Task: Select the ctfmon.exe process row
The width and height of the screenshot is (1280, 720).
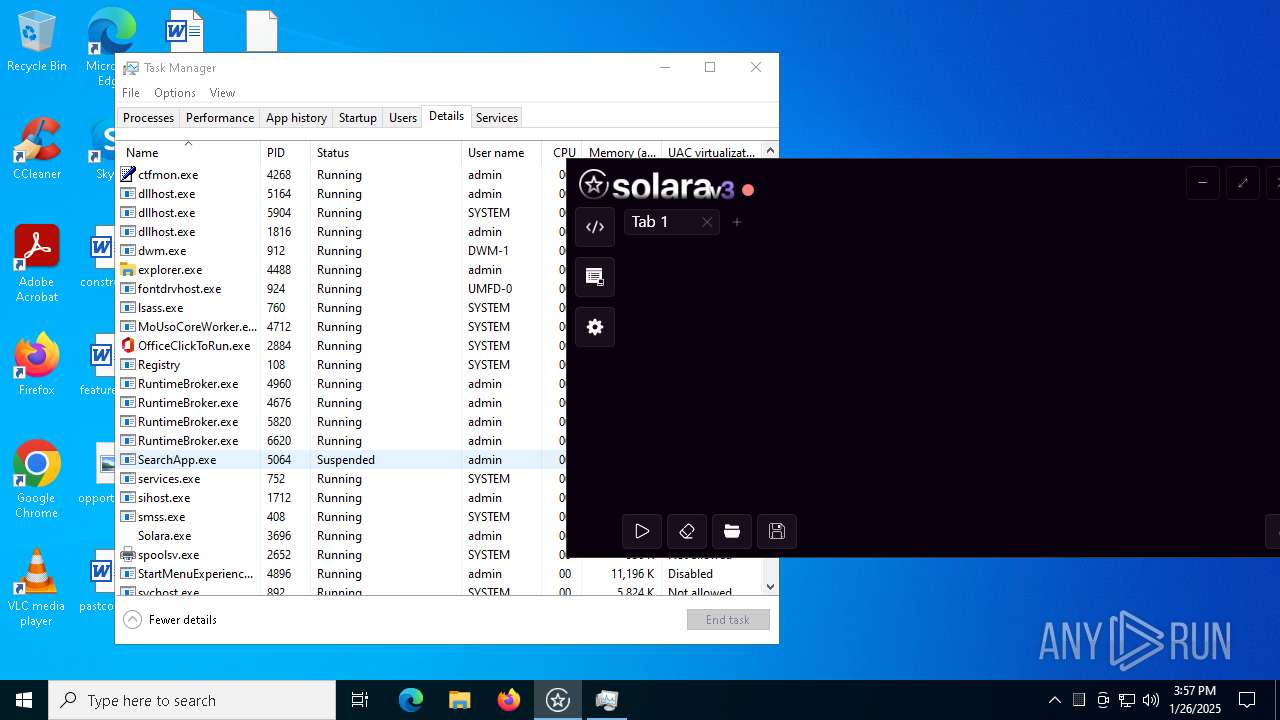Action: pos(342,175)
